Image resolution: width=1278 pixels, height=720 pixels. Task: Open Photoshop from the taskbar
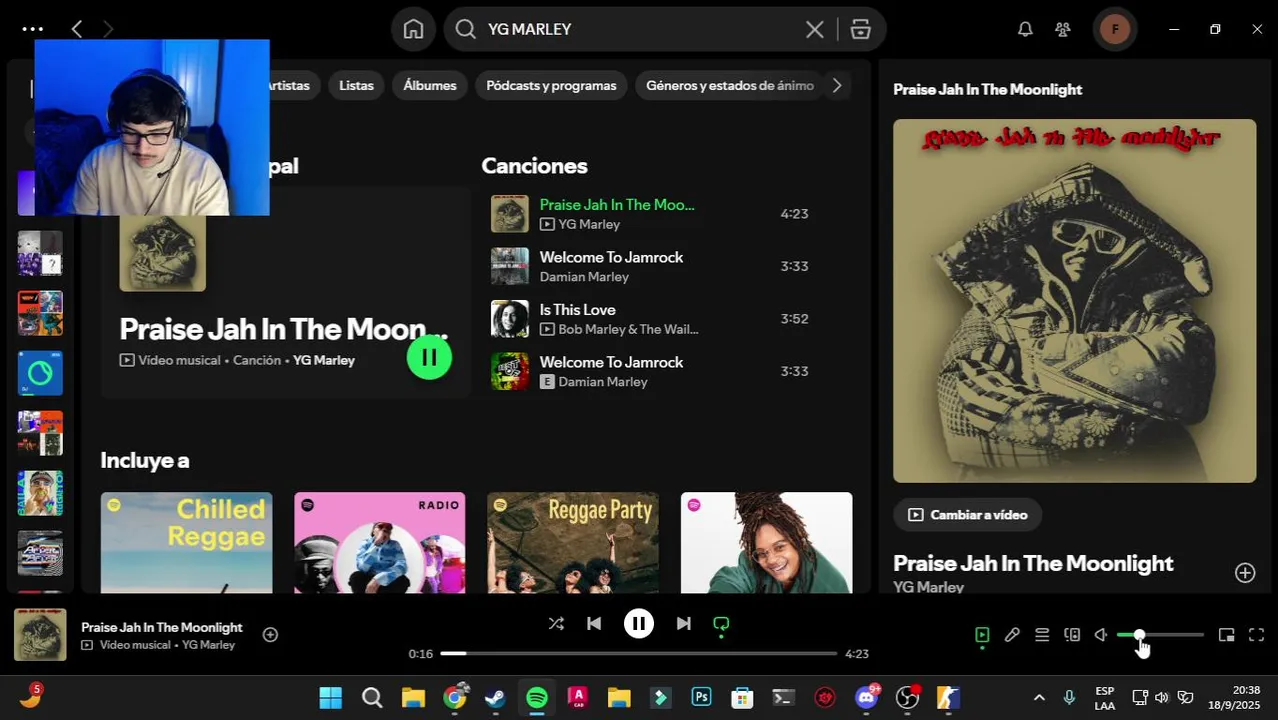click(702, 697)
